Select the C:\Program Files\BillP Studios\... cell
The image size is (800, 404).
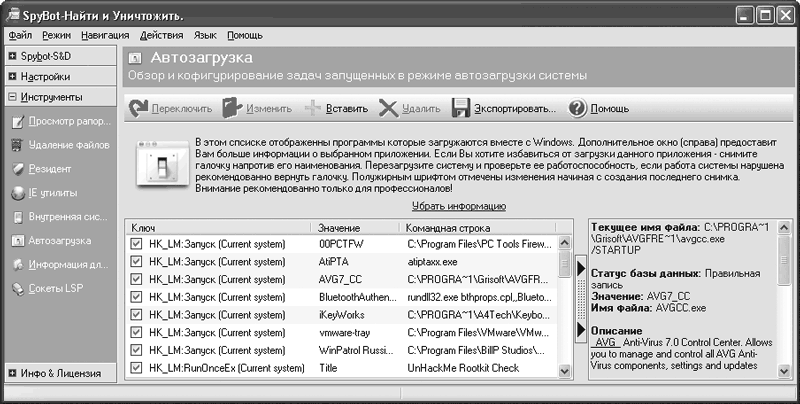(476, 350)
